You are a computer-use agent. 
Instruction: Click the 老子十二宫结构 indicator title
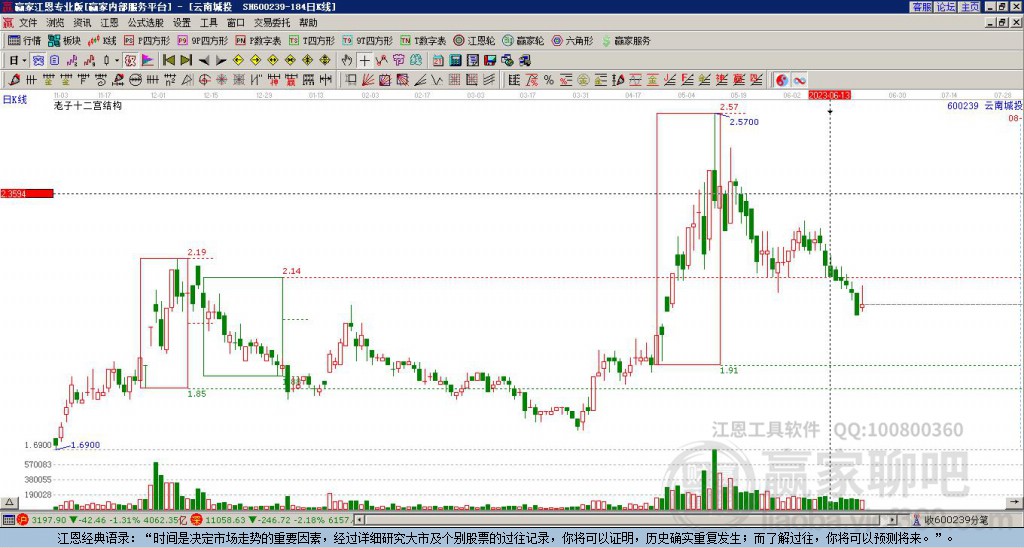(x=88, y=105)
